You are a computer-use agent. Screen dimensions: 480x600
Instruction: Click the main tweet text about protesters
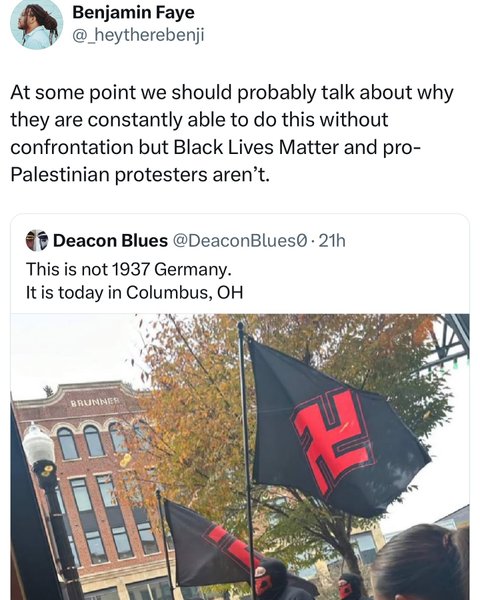click(232, 133)
